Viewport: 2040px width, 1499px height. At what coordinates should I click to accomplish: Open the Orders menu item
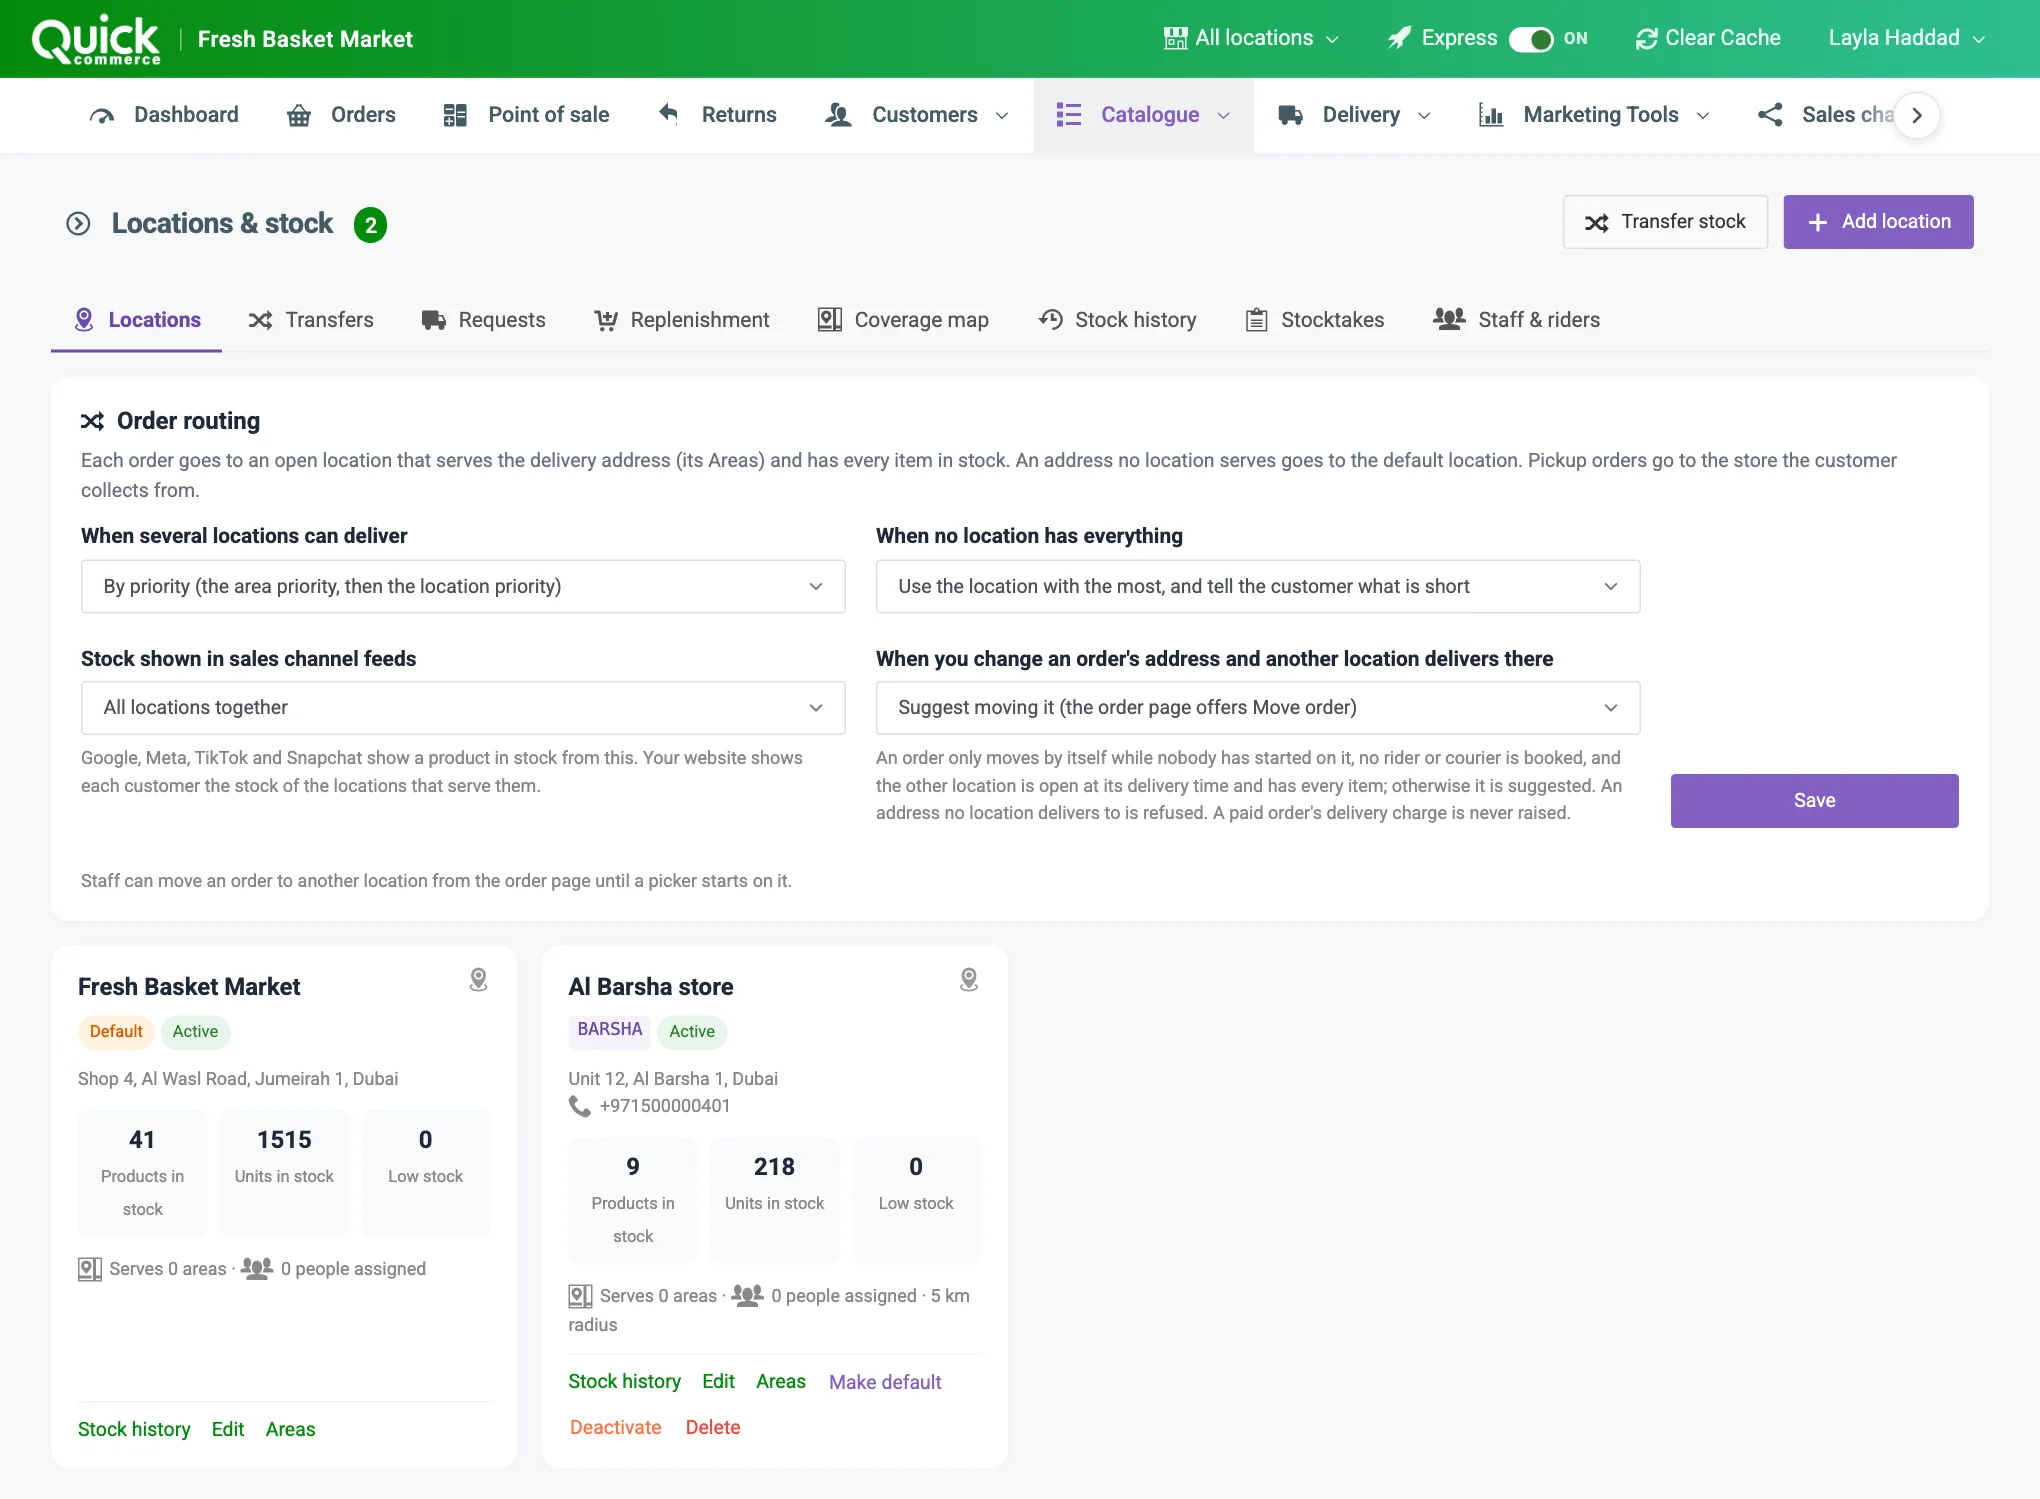341,115
